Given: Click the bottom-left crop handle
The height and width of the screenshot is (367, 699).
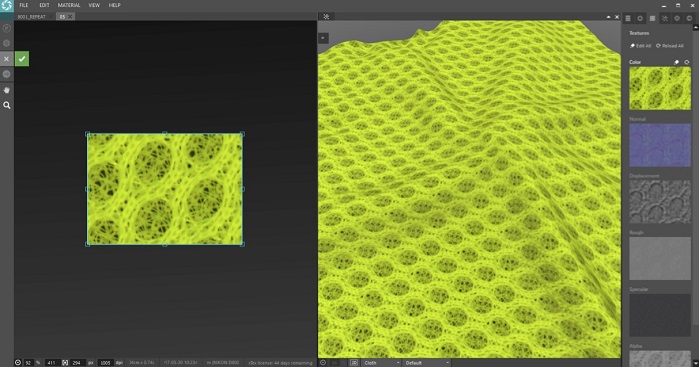Looking at the screenshot, I should click(87, 244).
